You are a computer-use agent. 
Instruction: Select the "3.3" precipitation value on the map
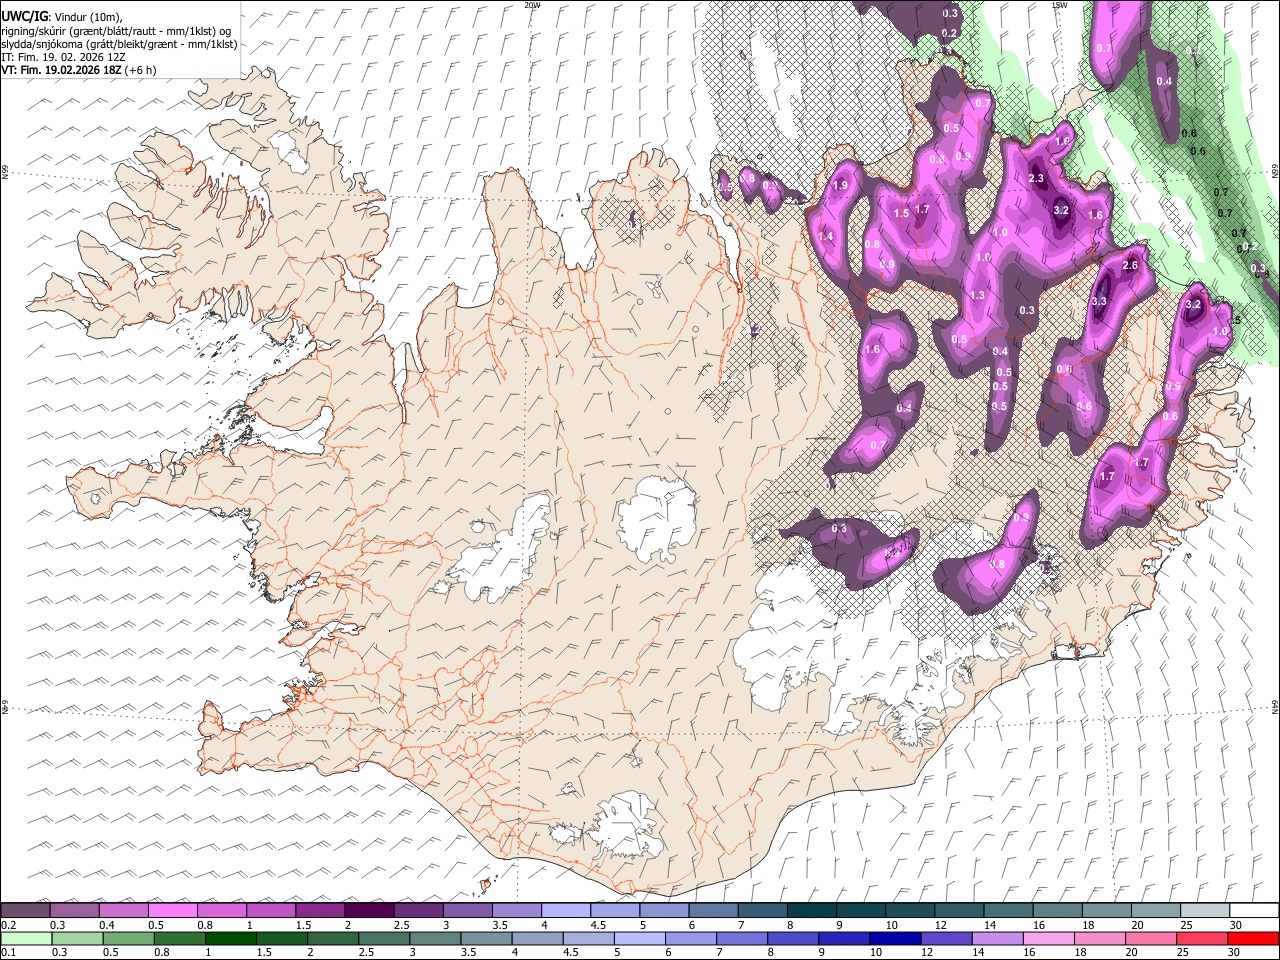(x=1099, y=301)
